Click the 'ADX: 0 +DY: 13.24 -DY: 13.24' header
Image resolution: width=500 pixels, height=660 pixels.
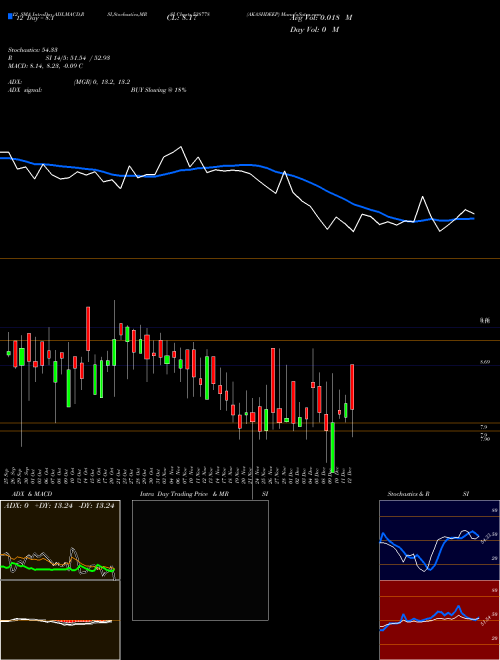(x=59, y=506)
